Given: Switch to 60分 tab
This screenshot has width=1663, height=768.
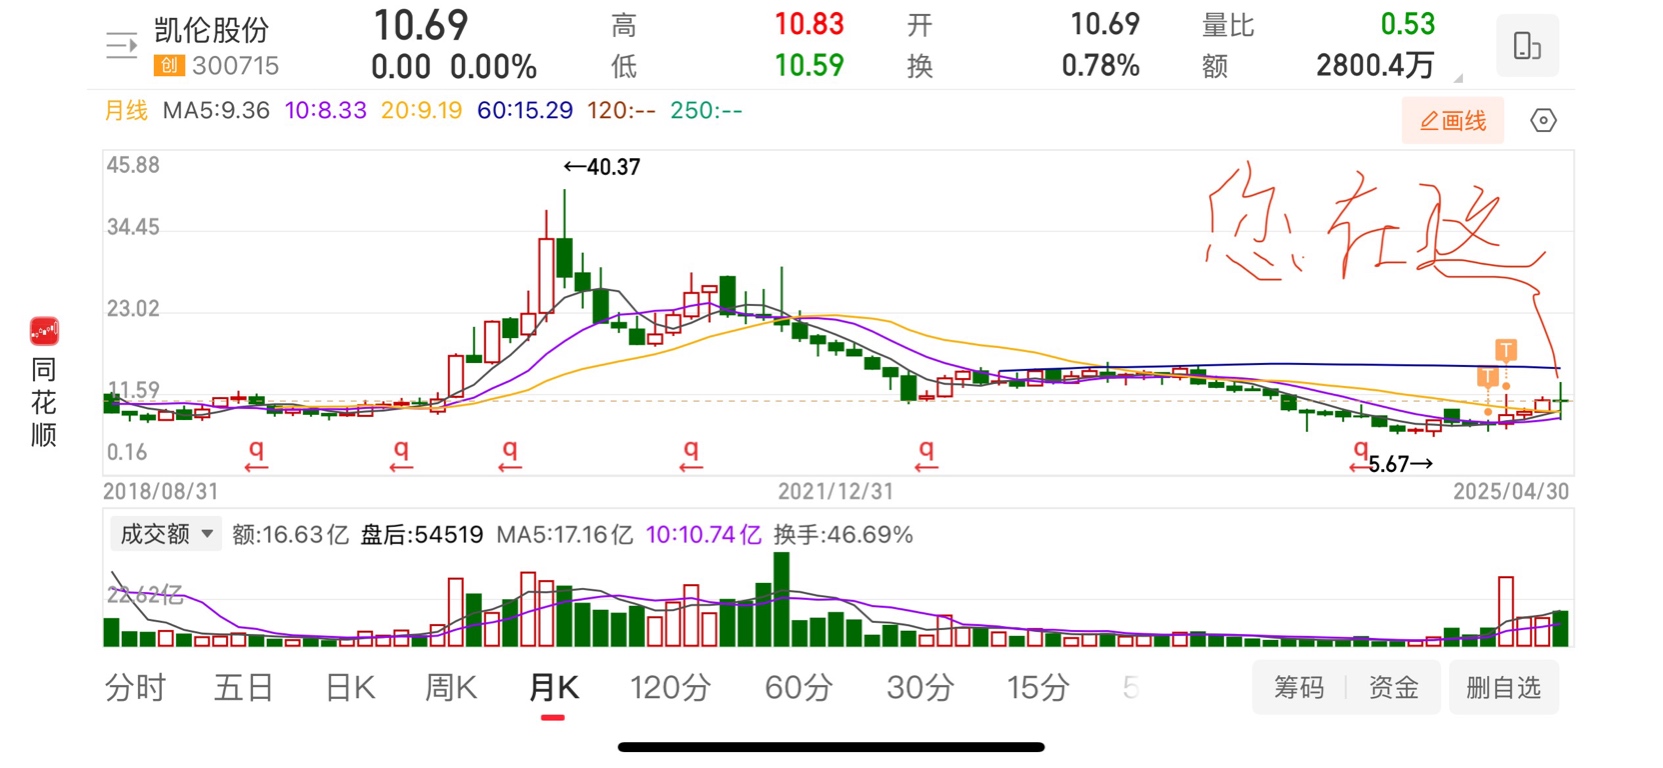Looking at the screenshot, I should 798,688.
